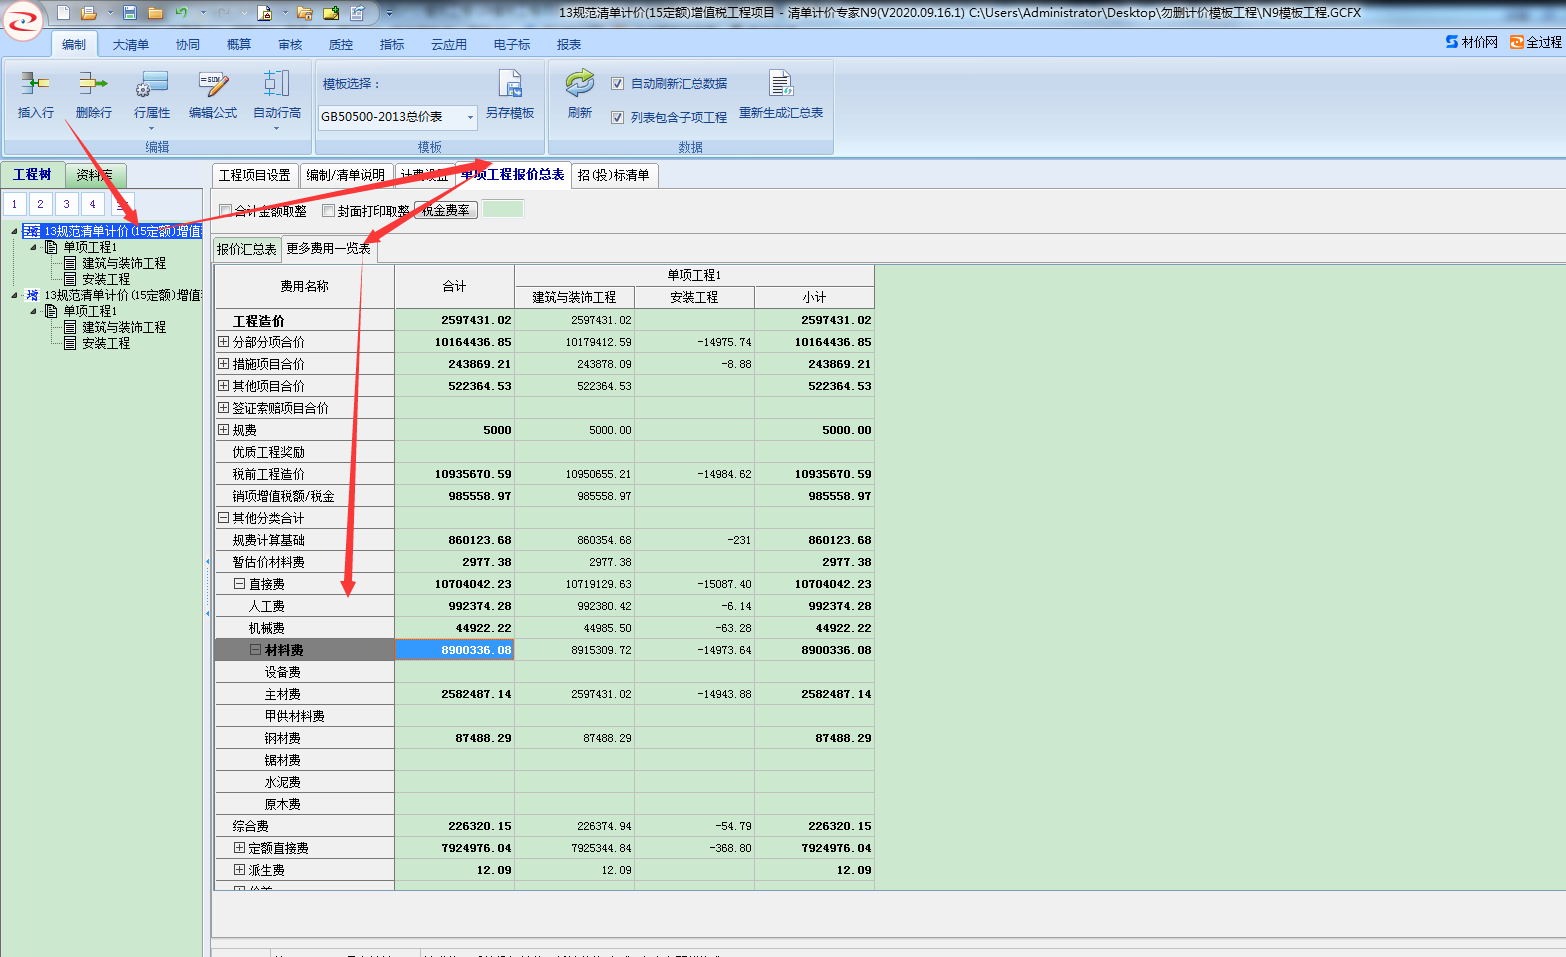Select the highlighted cell 8900336.08

[455, 650]
